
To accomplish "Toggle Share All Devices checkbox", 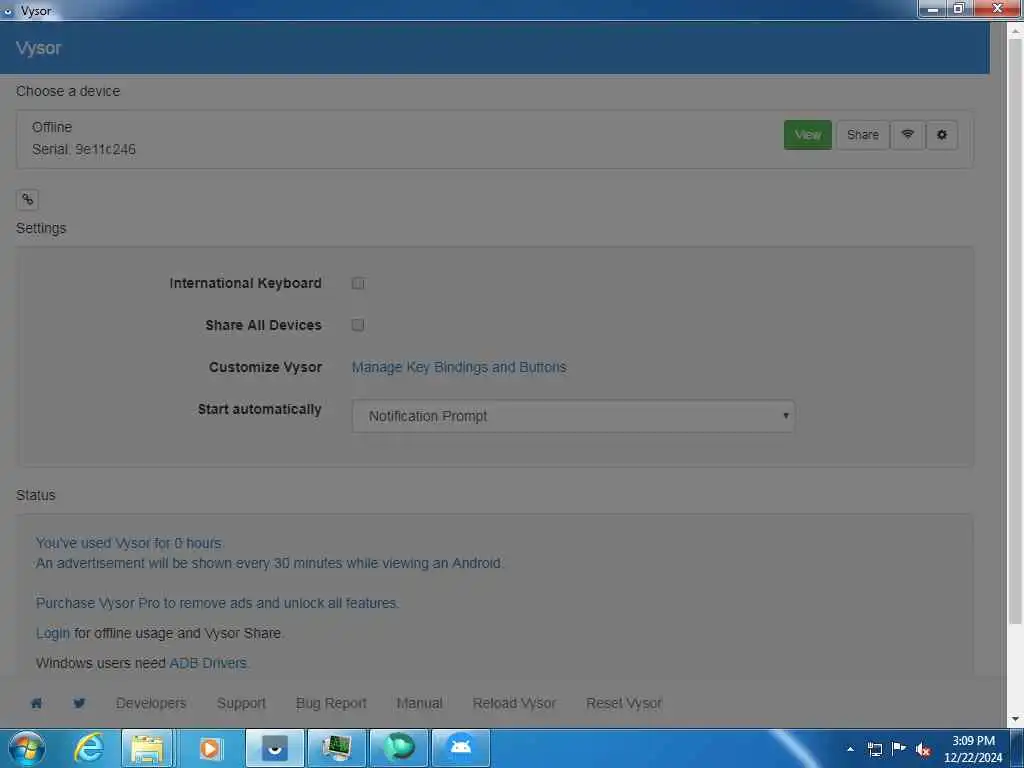I will pos(358,325).
